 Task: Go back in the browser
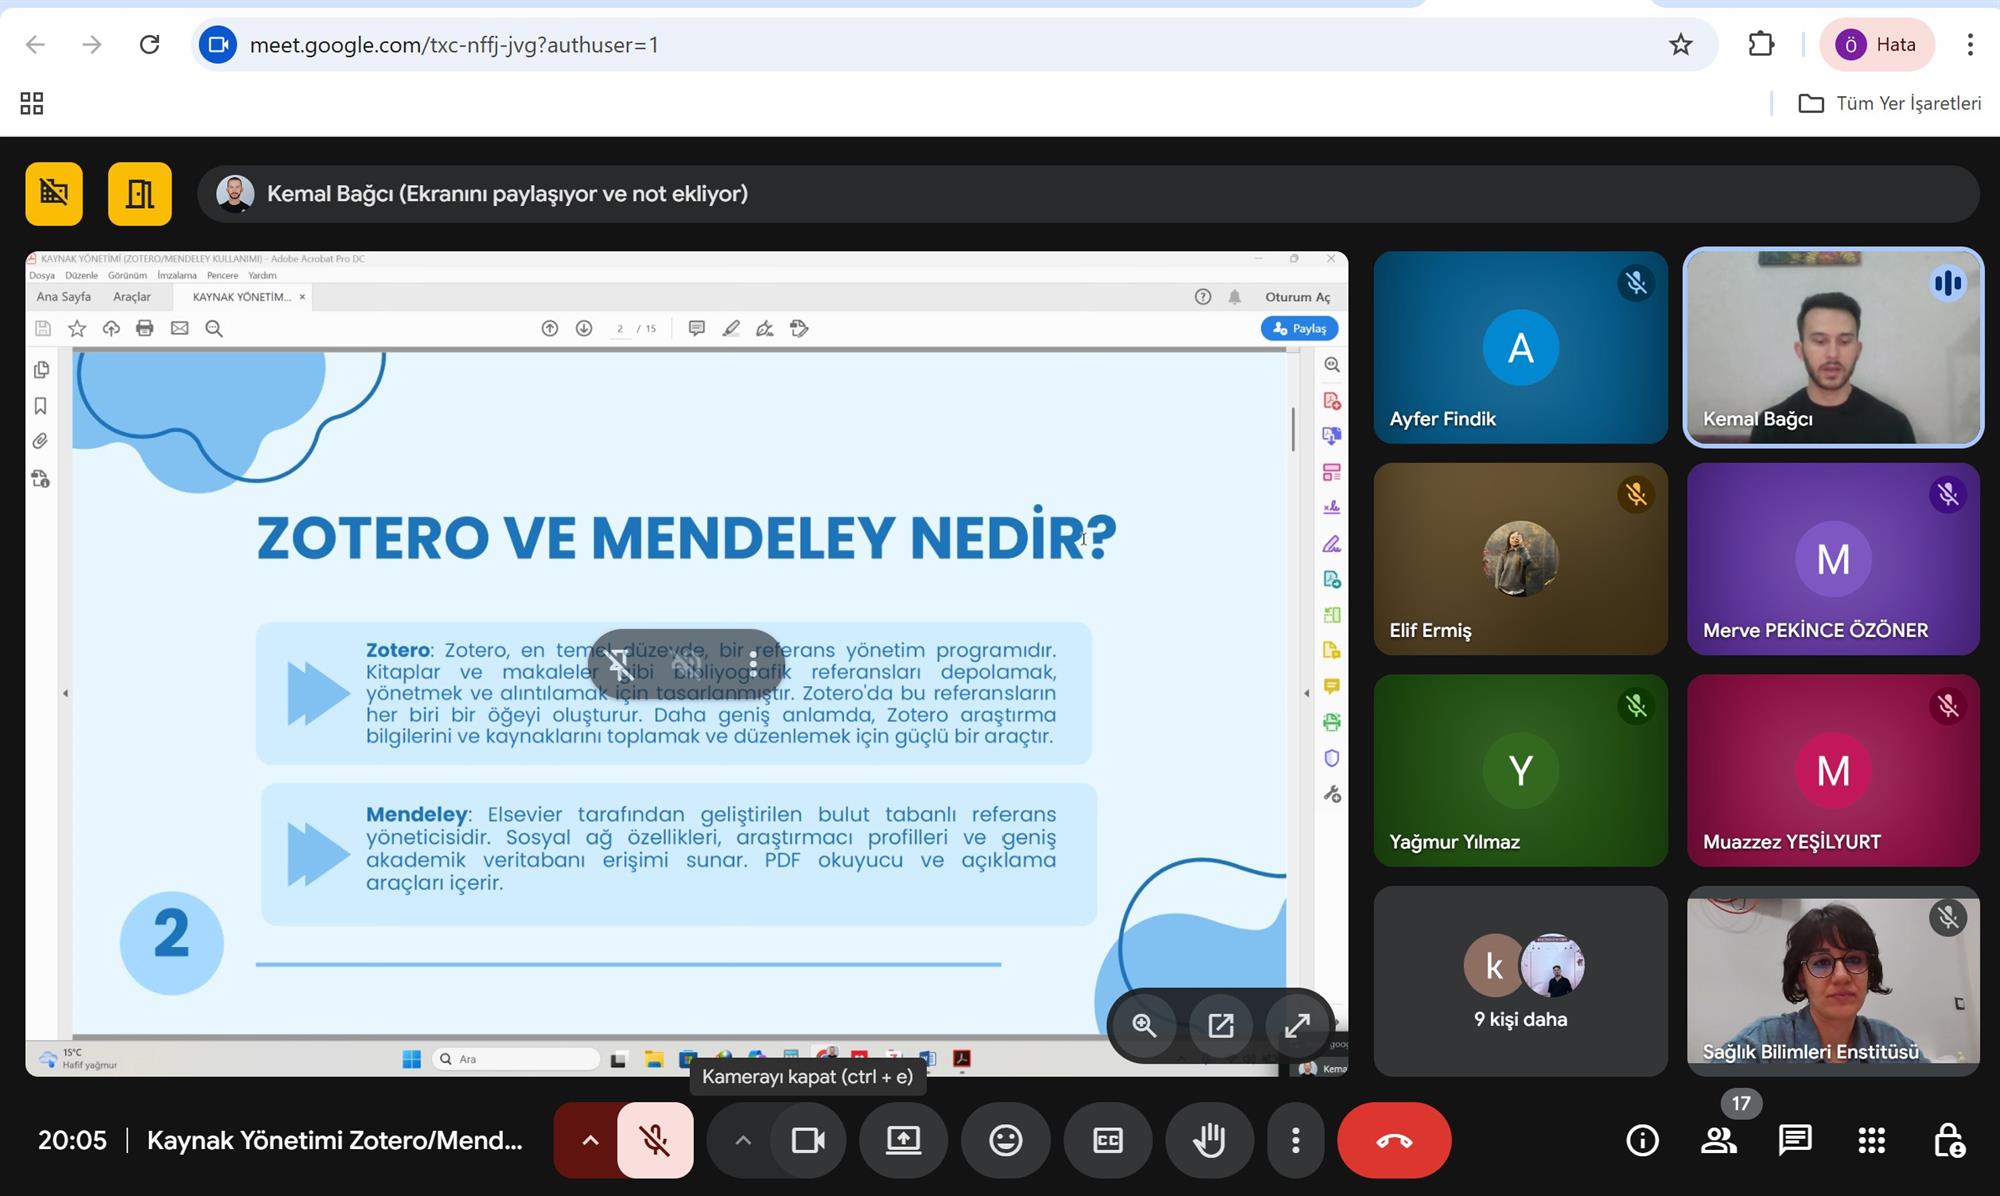click(35, 44)
